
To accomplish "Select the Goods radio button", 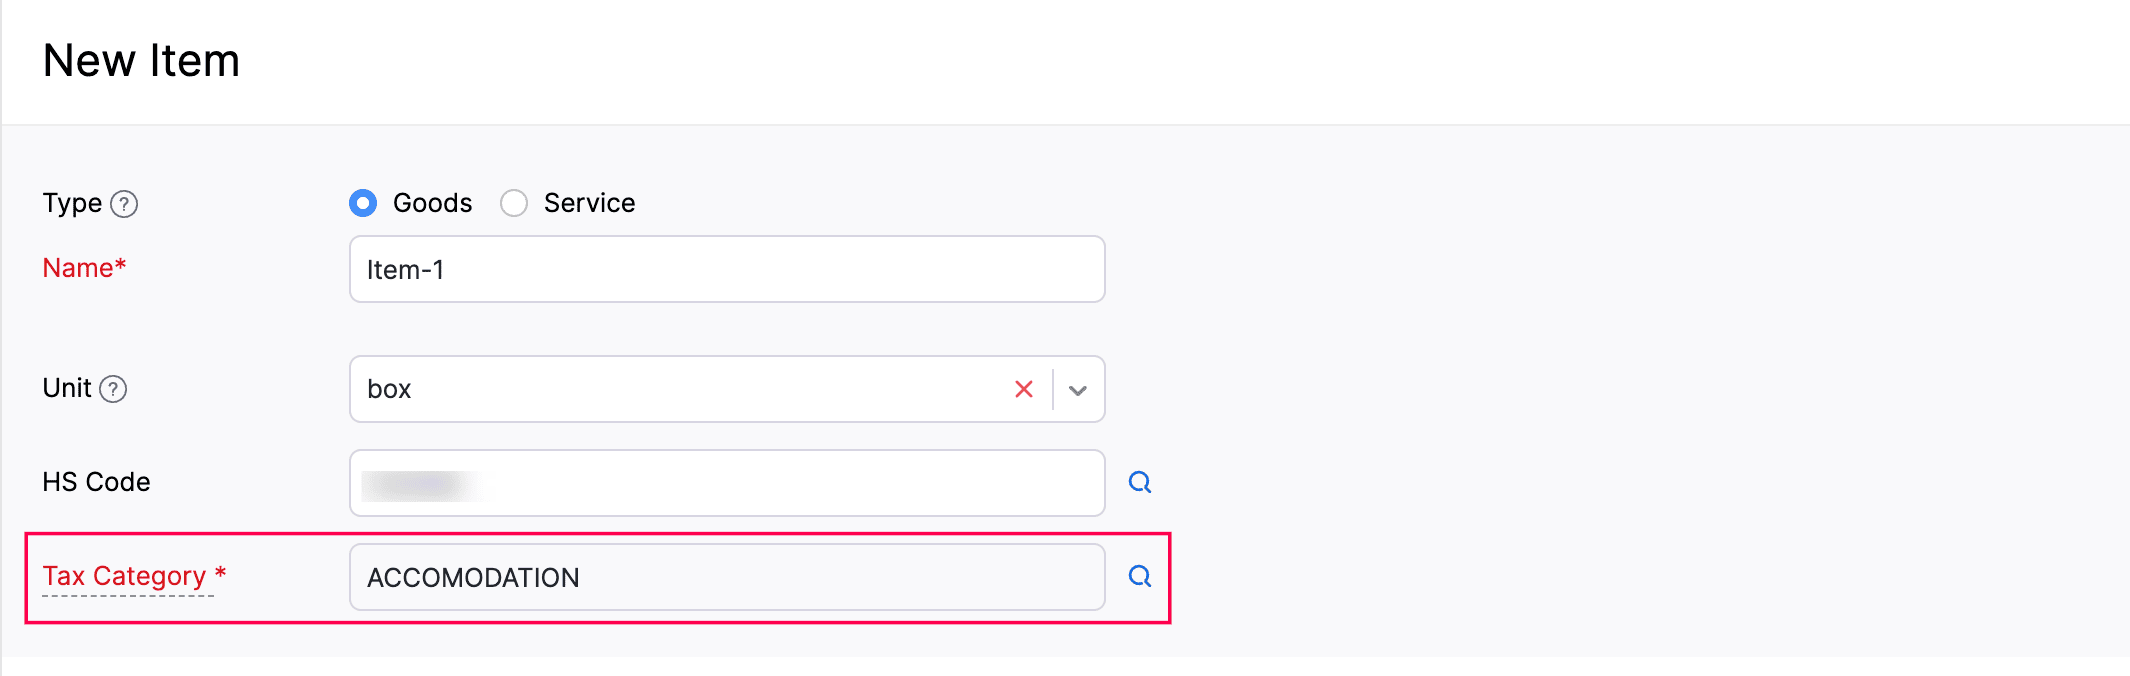I will [363, 203].
